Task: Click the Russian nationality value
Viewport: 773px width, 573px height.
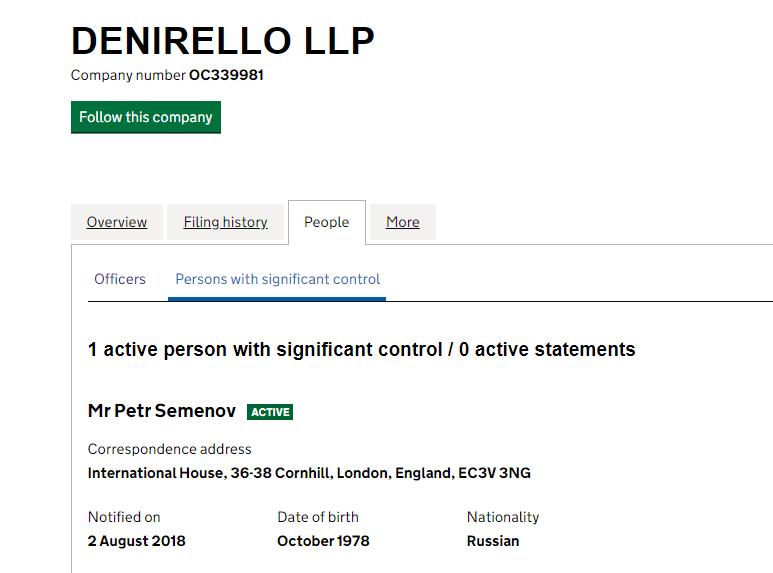Action: point(493,541)
